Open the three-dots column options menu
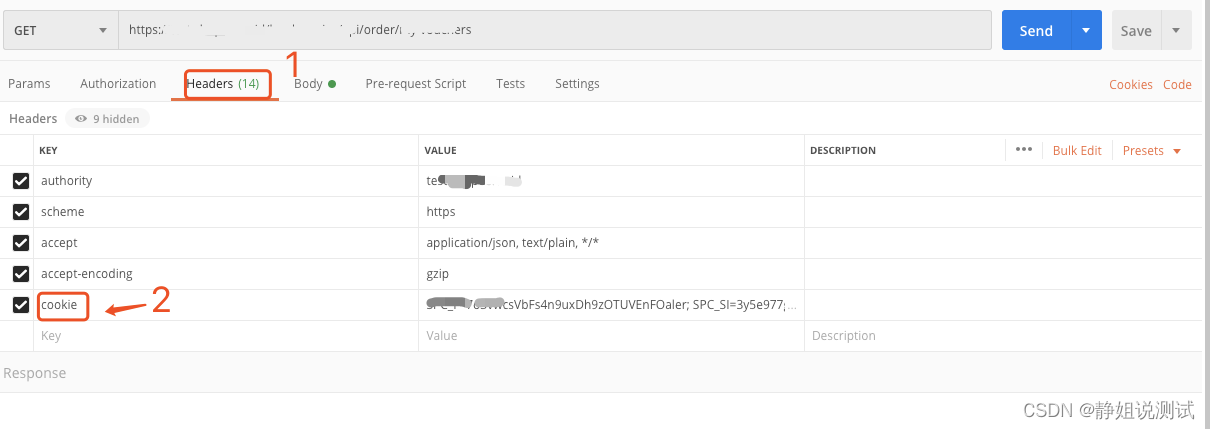The height and width of the screenshot is (429, 1210). click(x=1023, y=150)
